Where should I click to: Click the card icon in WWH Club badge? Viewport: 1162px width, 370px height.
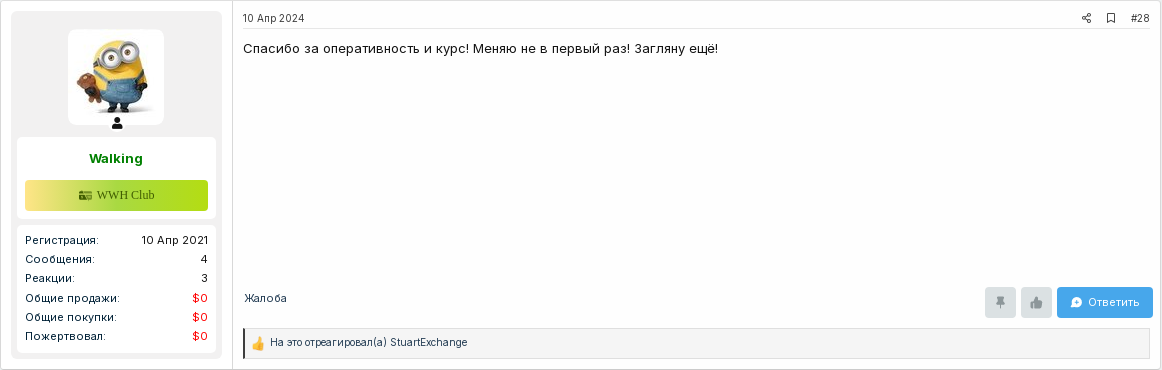point(85,196)
